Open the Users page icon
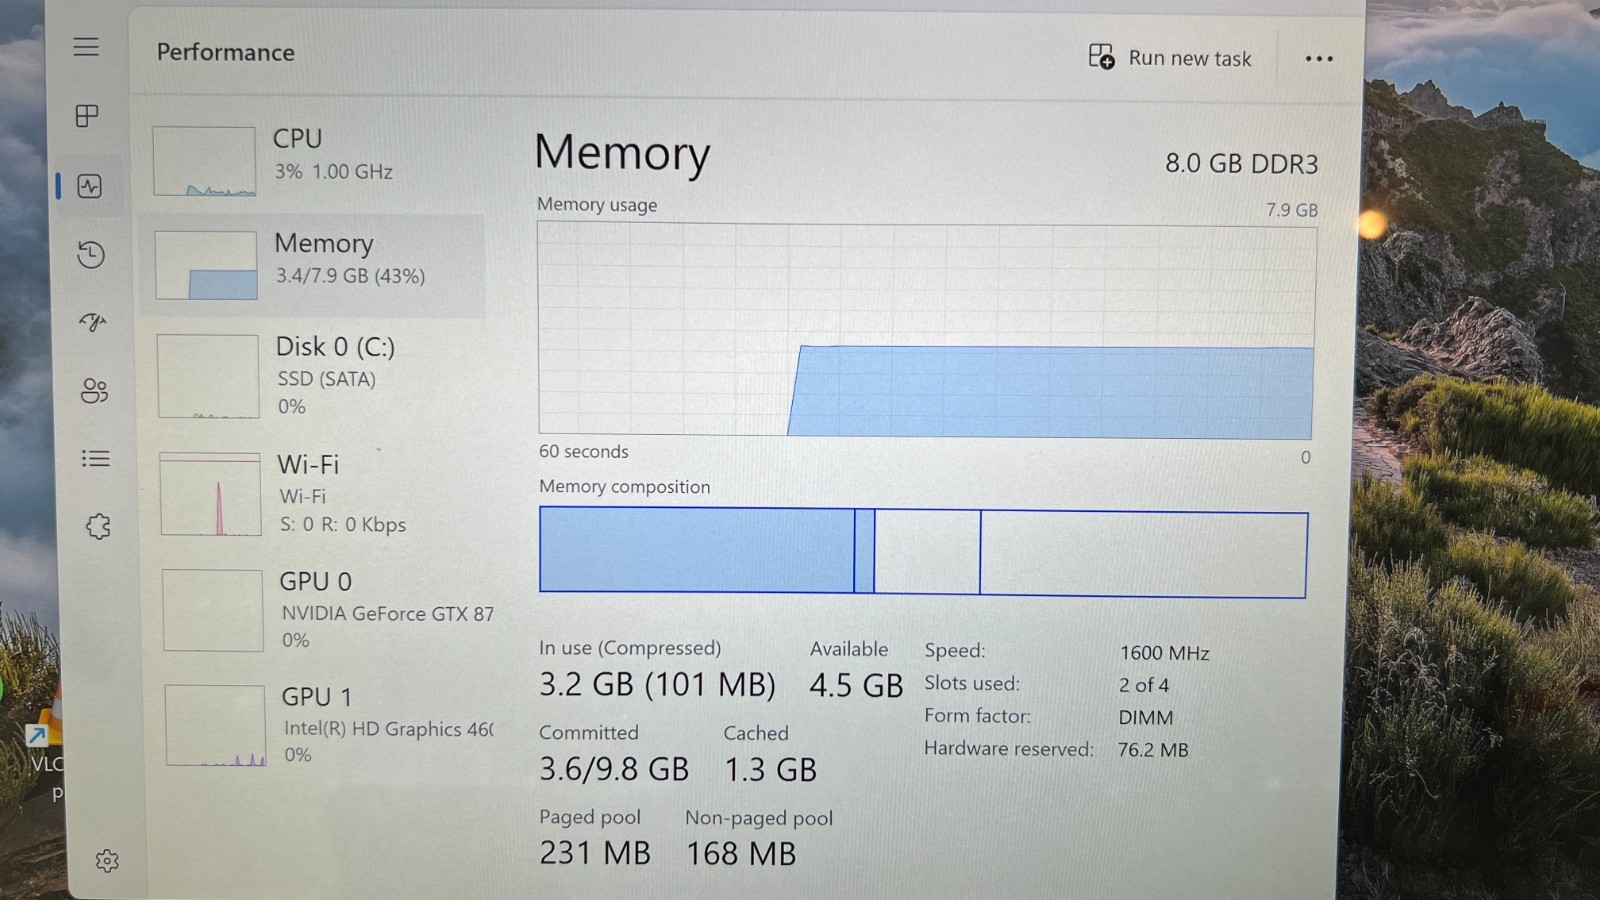The width and height of the screenshot is (1600, 900). [94, 390]
